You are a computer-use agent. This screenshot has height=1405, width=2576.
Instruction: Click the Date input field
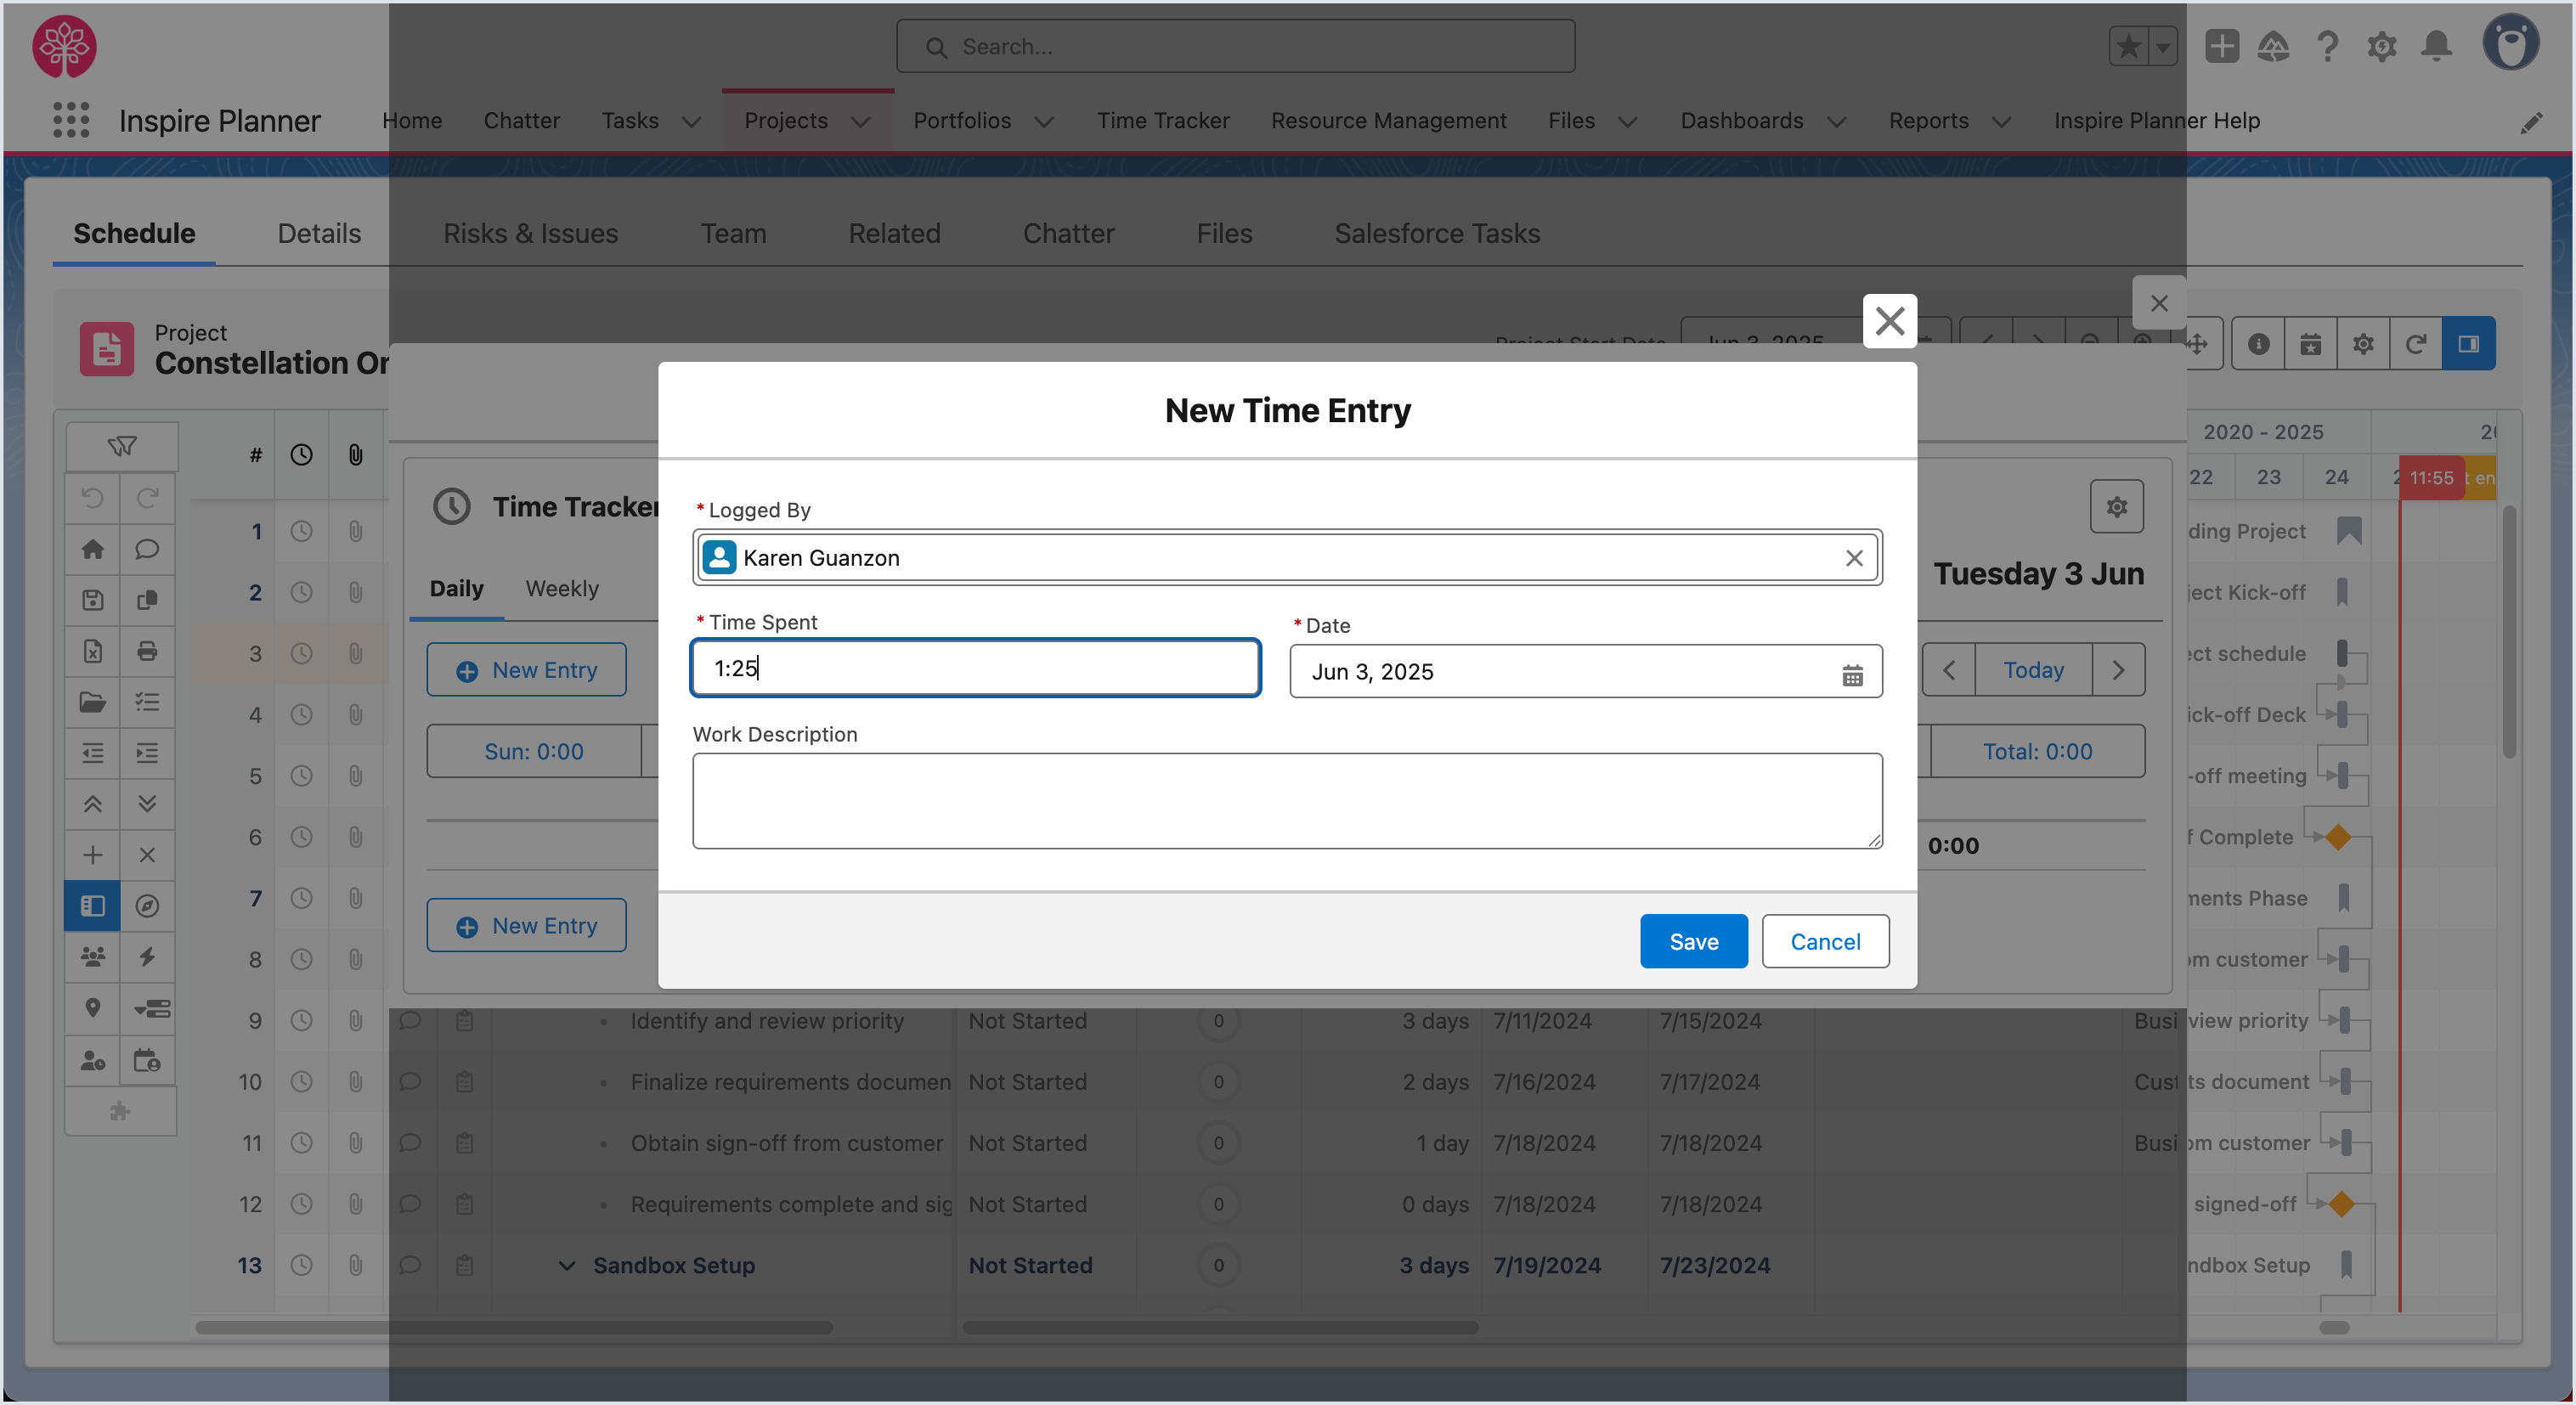pyautogui.click(x=1585, y=671)
